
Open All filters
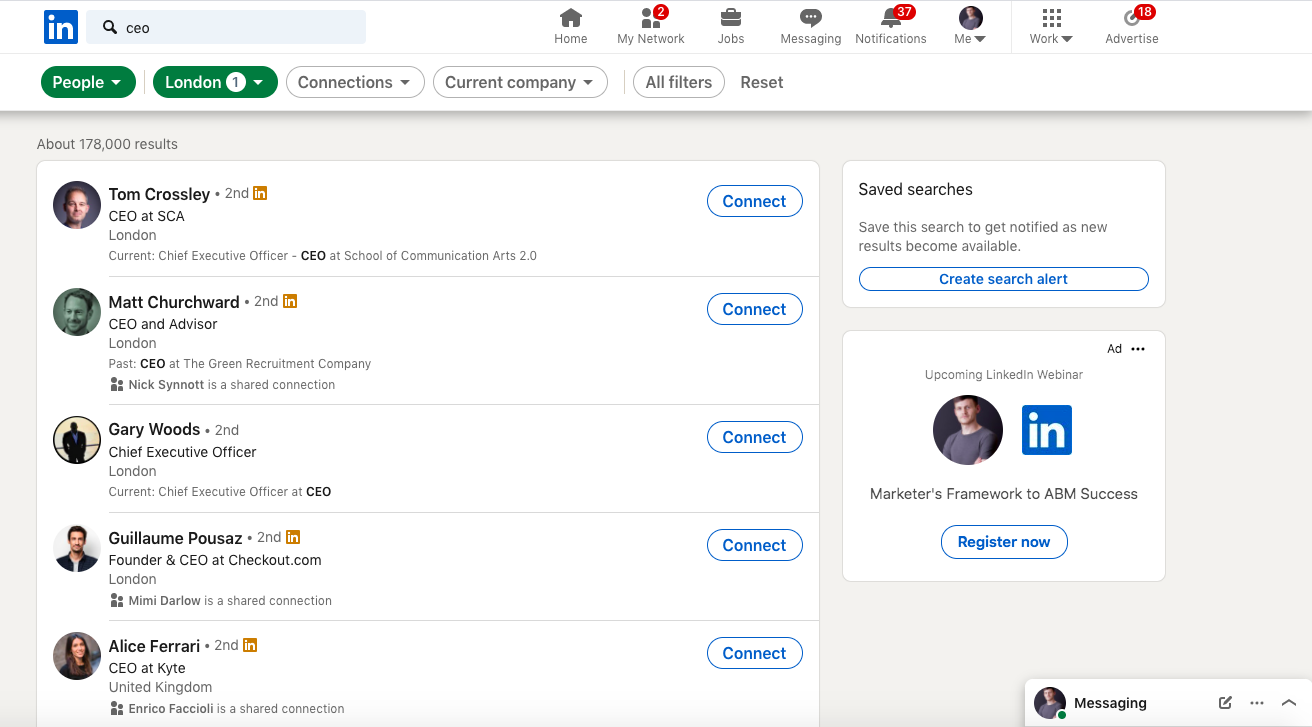[x=679, y=82]
